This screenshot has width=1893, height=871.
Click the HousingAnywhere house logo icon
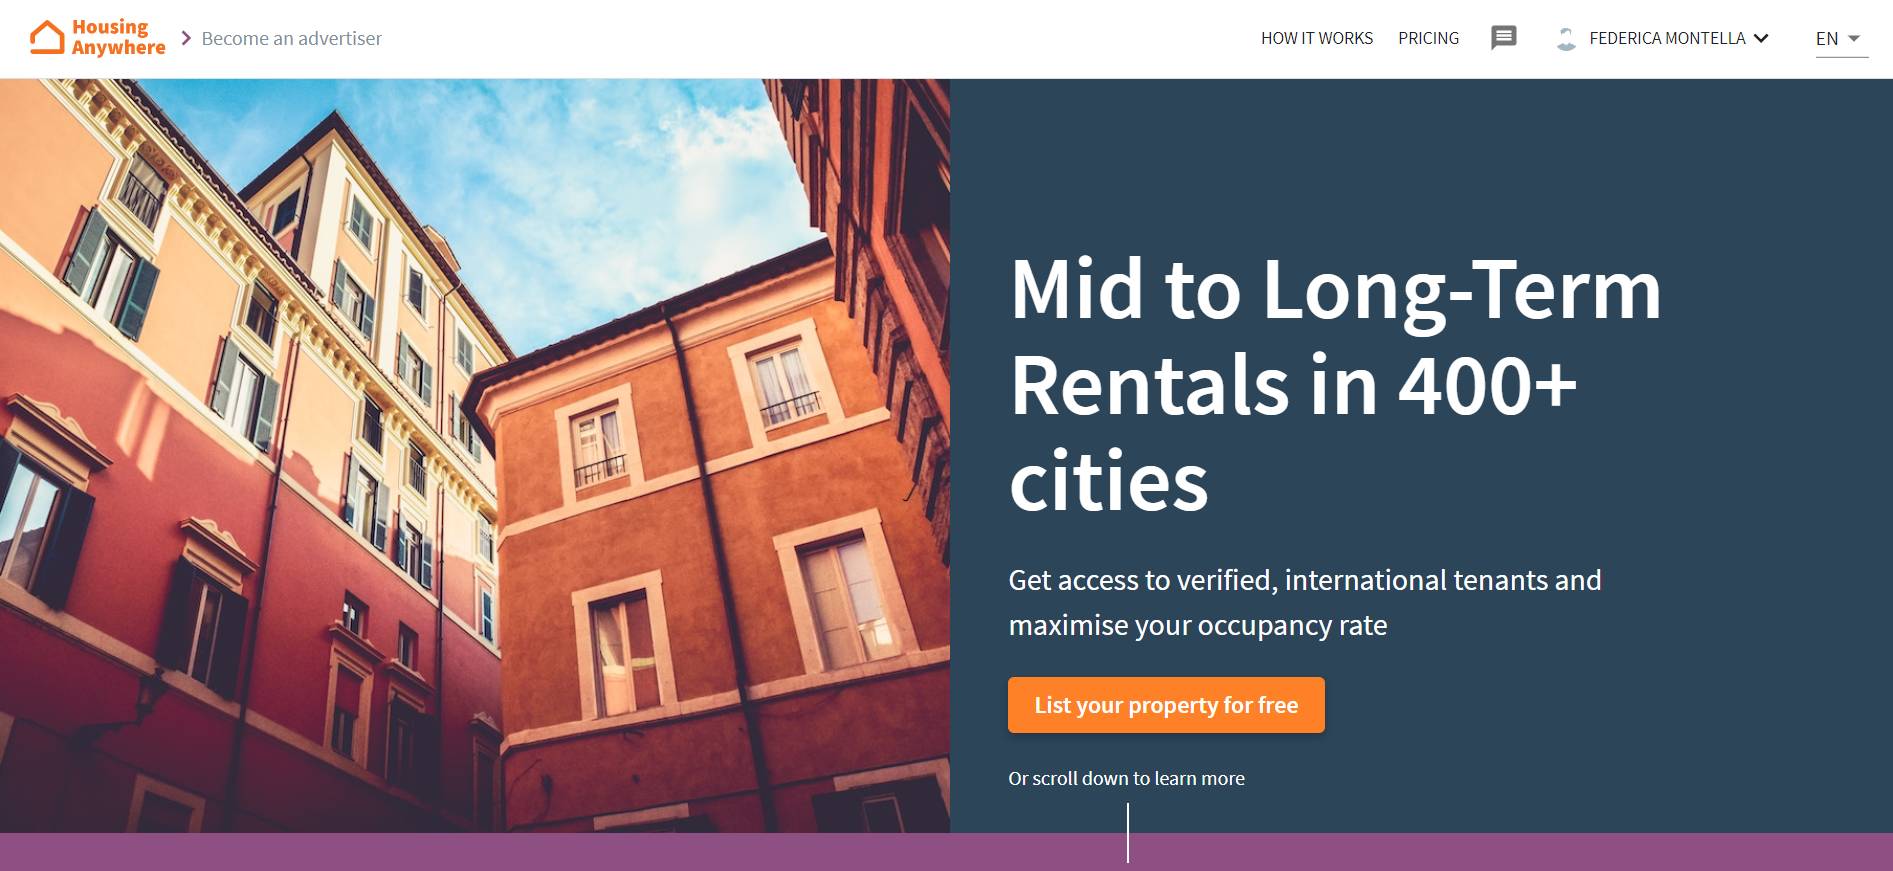47,37
